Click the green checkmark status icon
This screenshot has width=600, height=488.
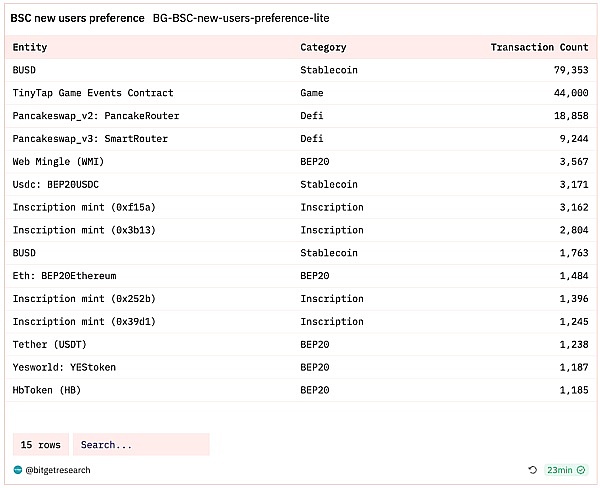coord(581,469)
